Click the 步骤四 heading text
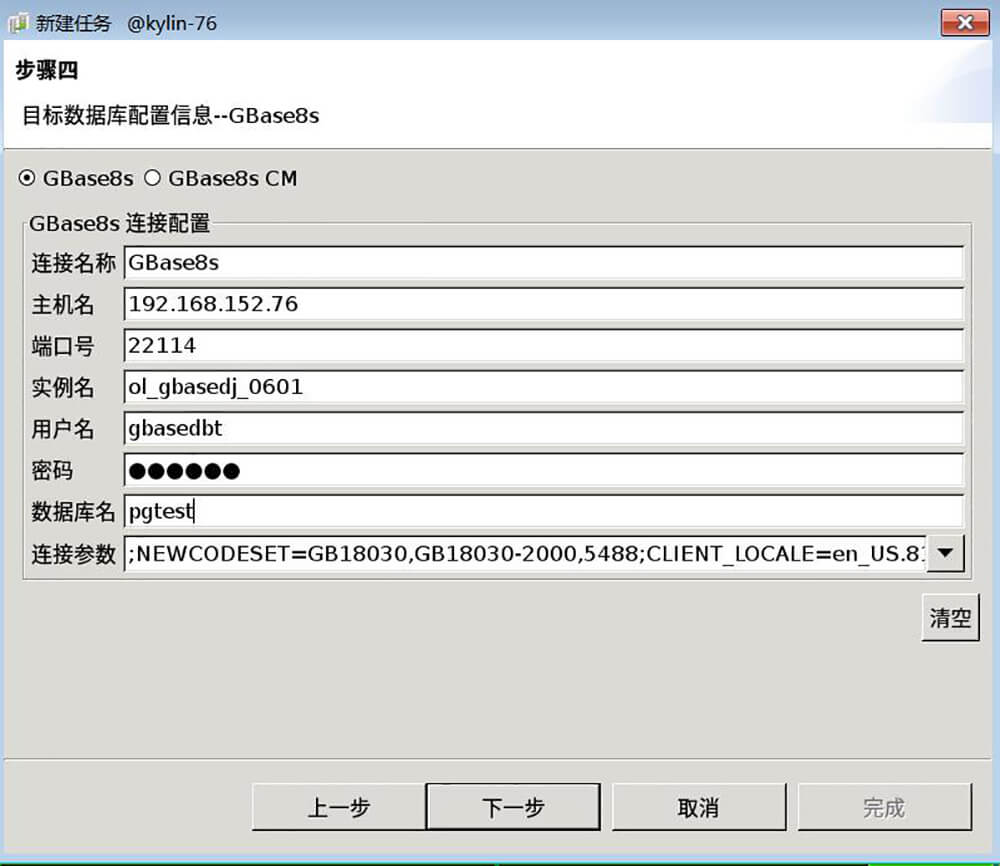The width and height of the screenshot is (1000, 866). tap(47, 70)
